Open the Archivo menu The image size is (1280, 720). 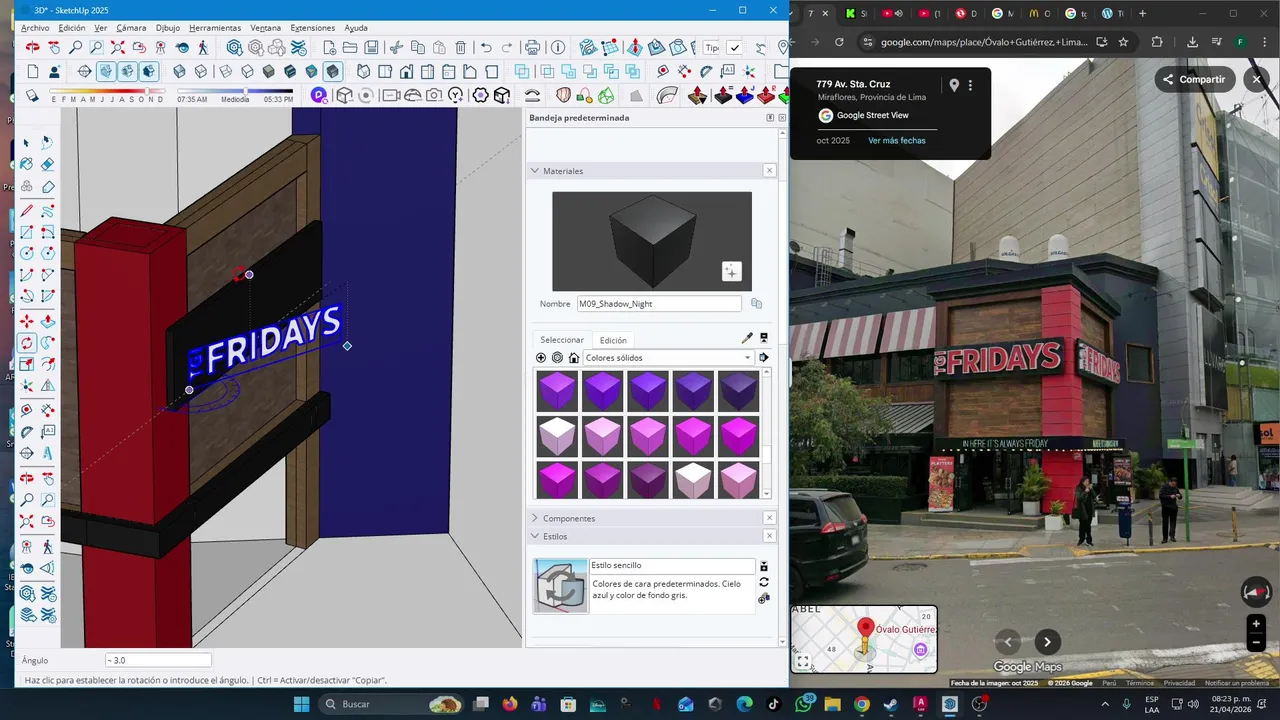[35, 28]
